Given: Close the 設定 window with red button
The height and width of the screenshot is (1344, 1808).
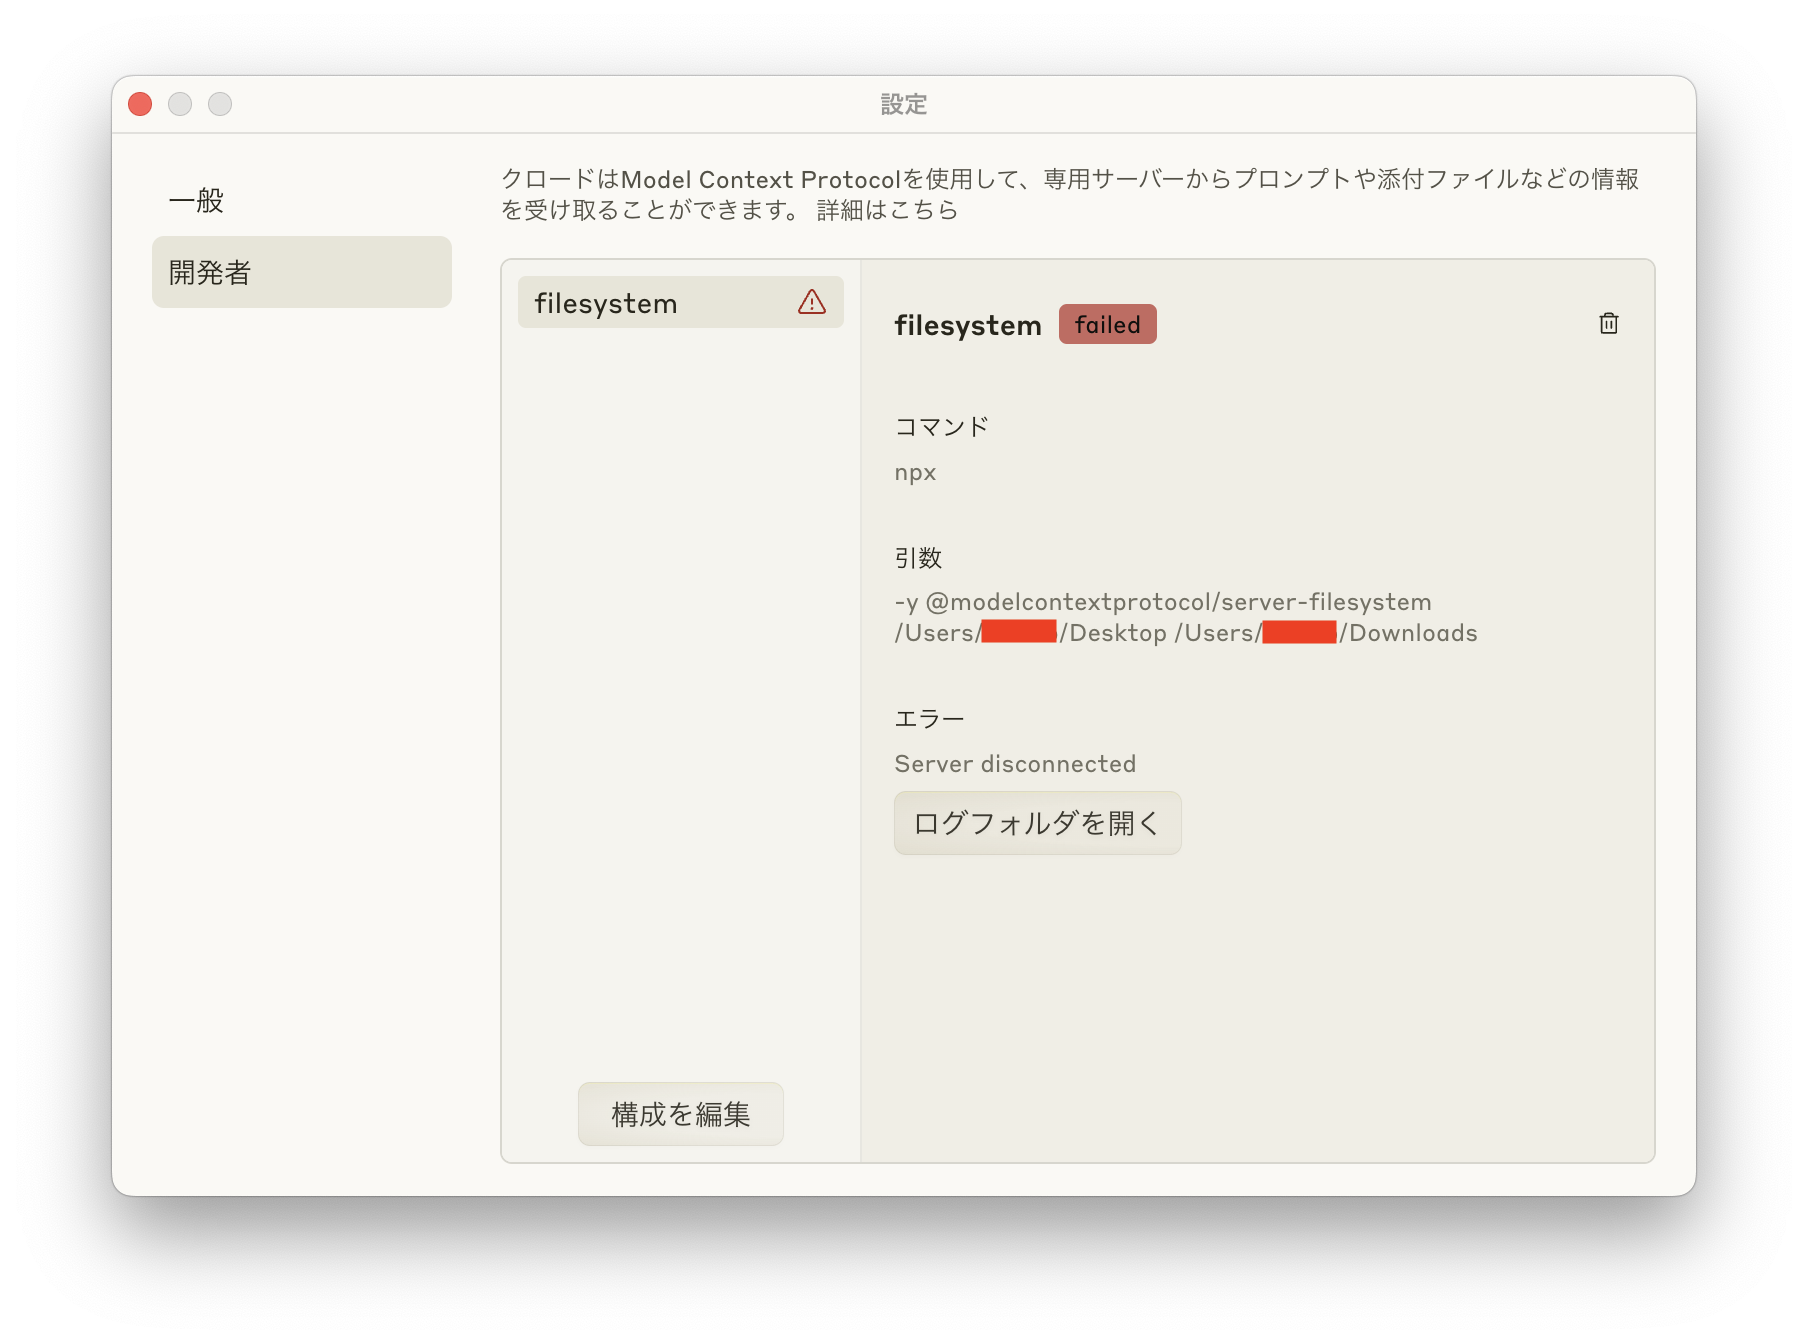Looking at the screenshot, I should click(x=140, y=104).
